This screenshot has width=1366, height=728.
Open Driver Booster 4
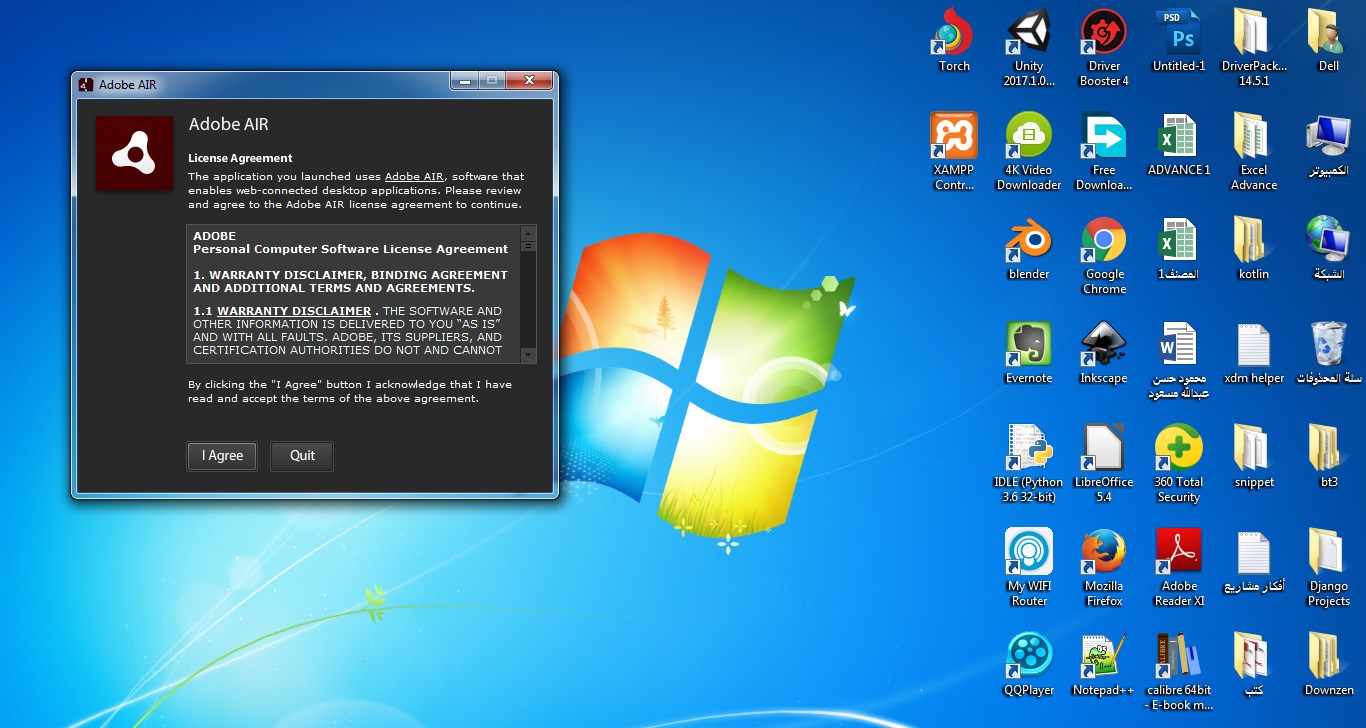point(1103,32)
